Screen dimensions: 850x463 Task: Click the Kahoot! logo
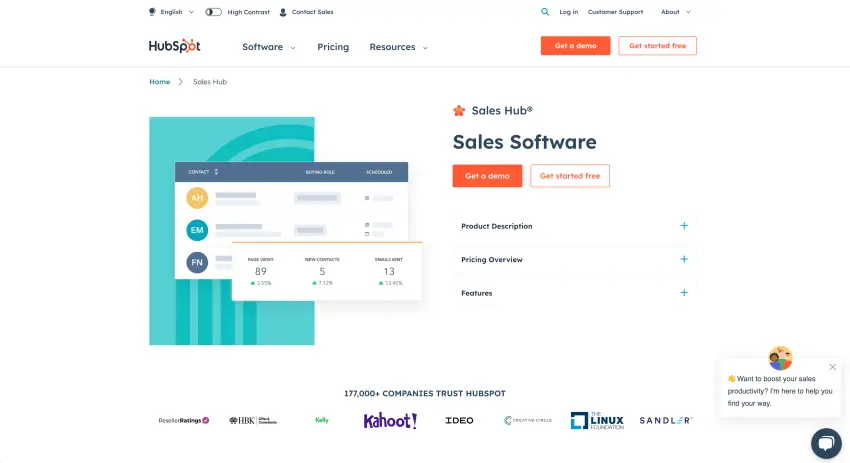tap(390, 420)
